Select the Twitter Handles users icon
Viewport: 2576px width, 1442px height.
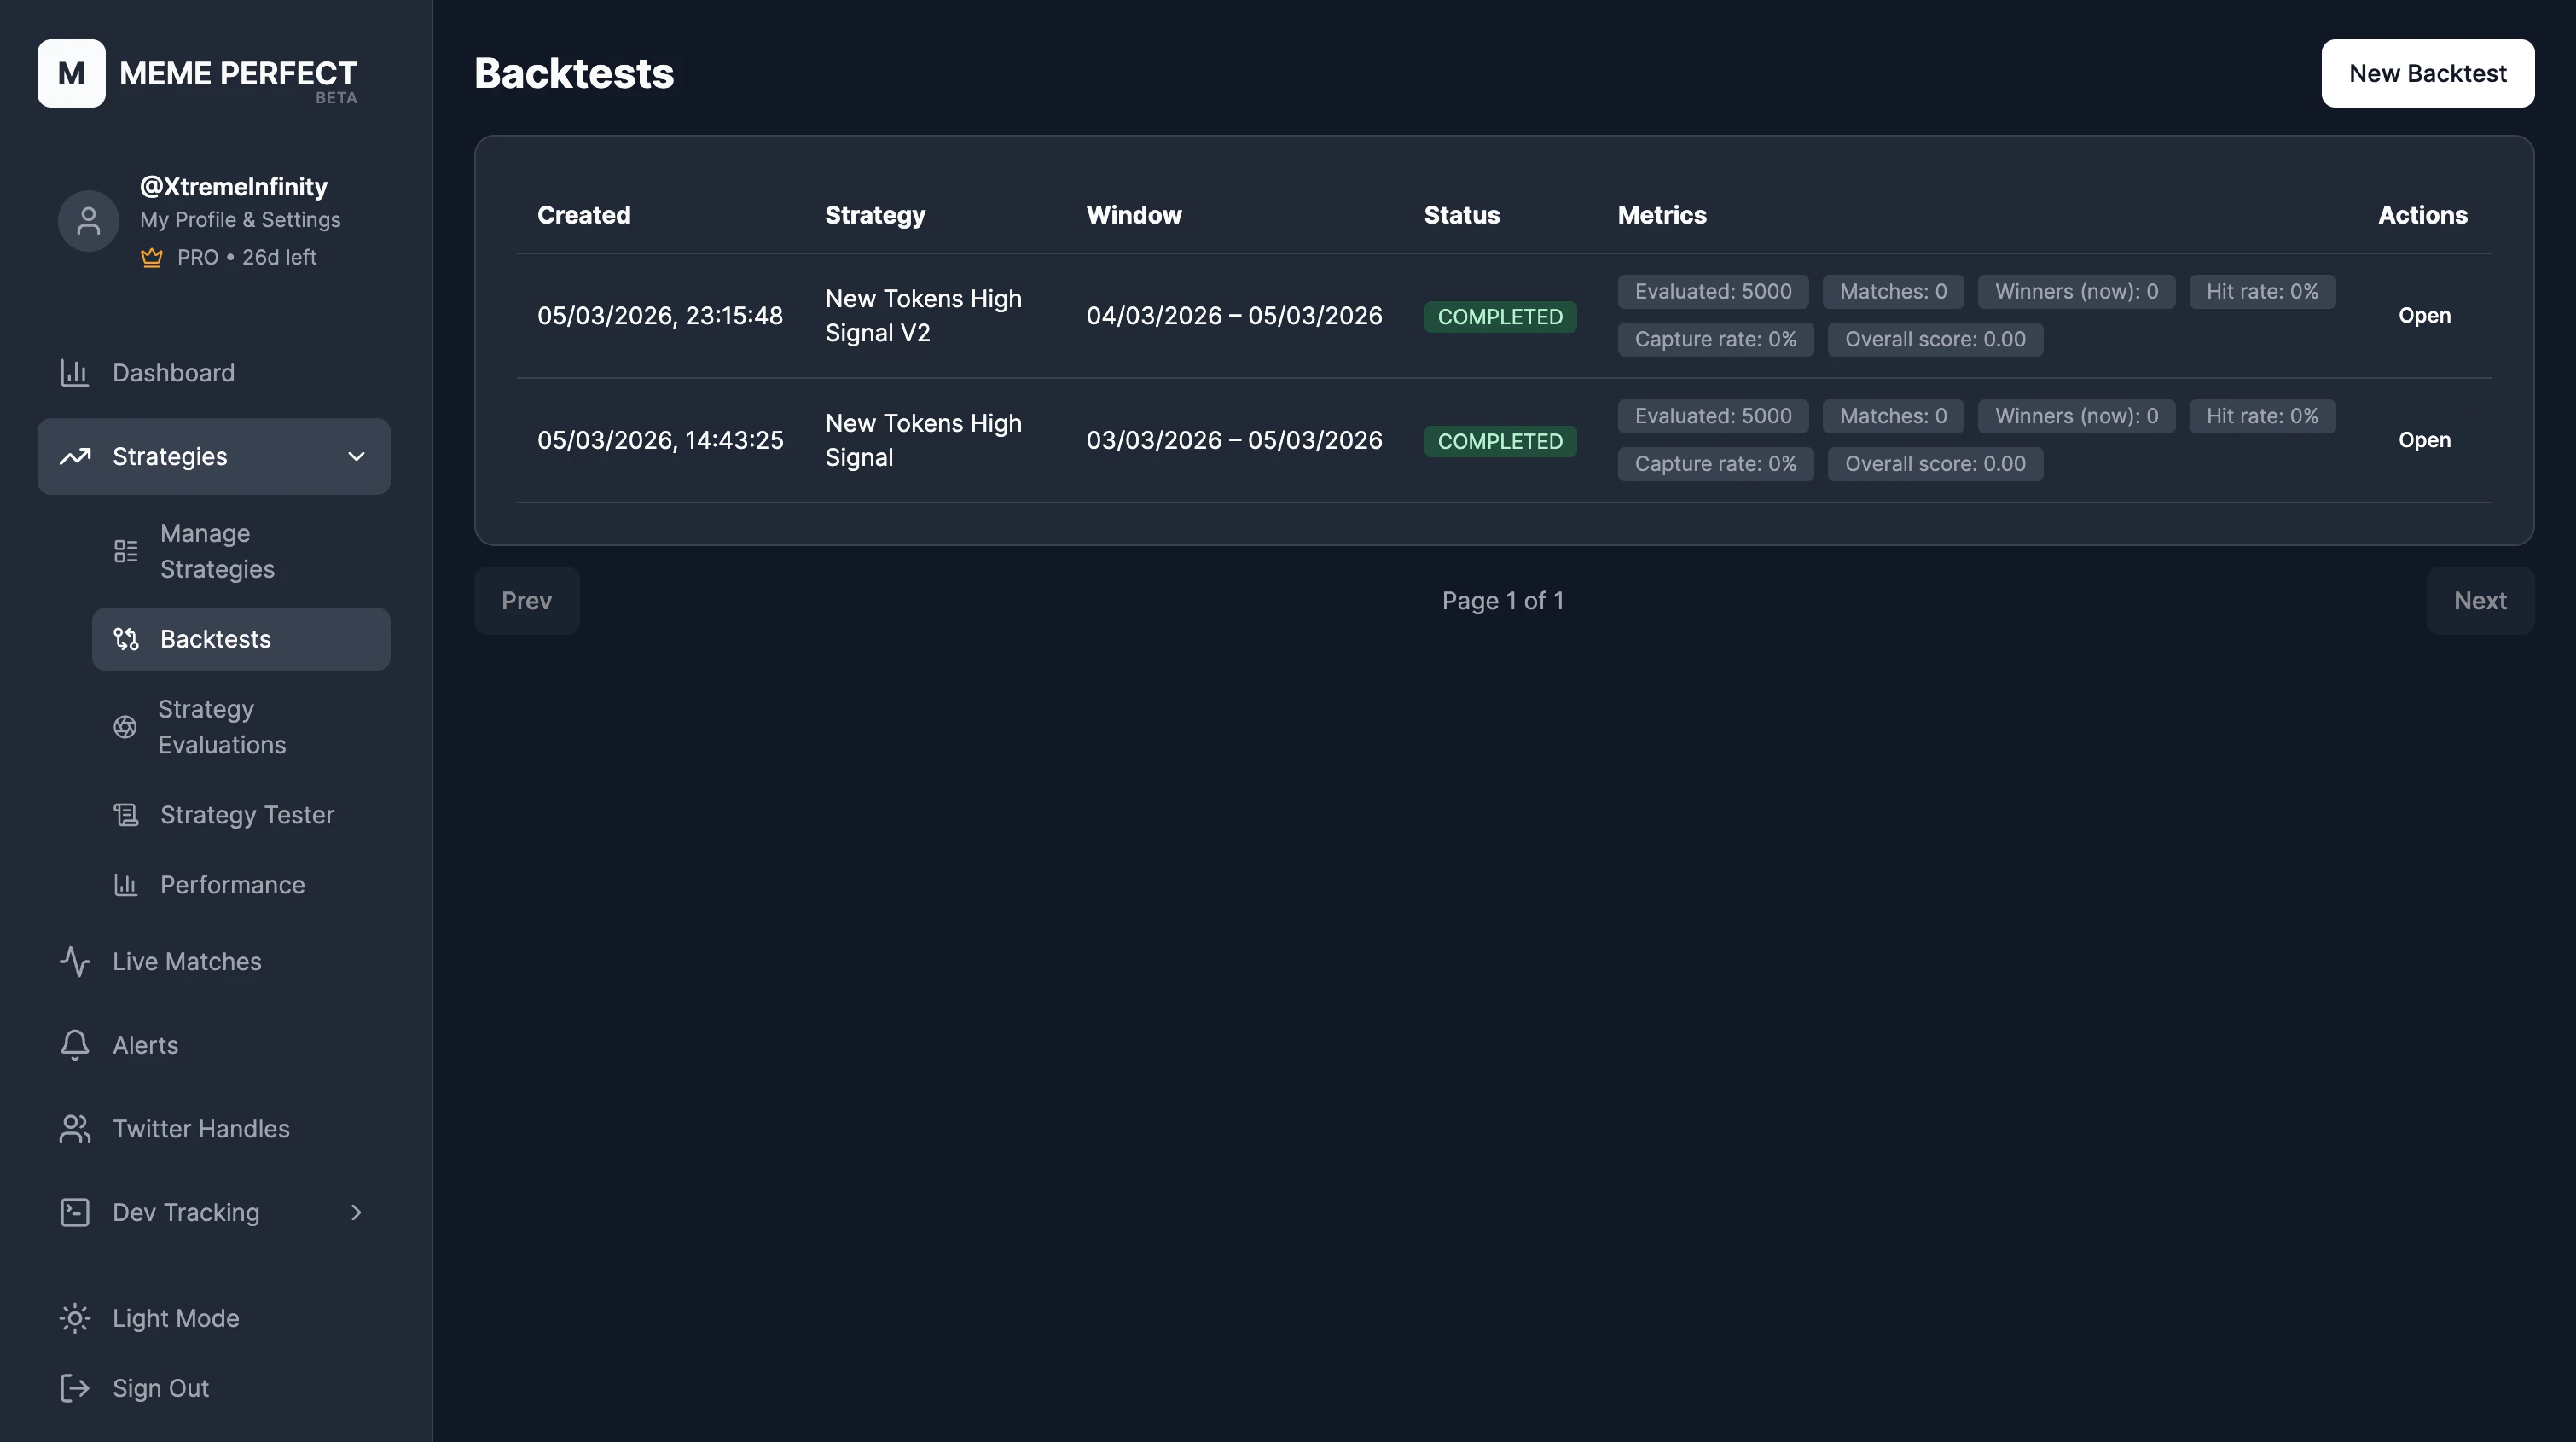point(75,1128)
